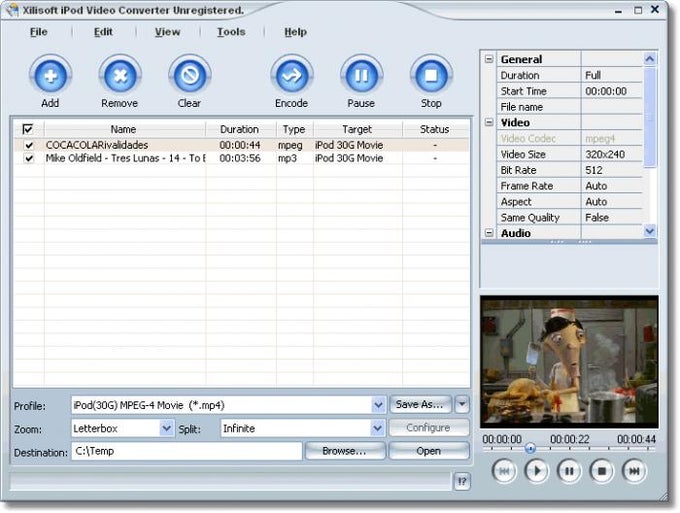Click the File name property row
The width and height of the screenshot is (680, 513).
pos(569,107)
